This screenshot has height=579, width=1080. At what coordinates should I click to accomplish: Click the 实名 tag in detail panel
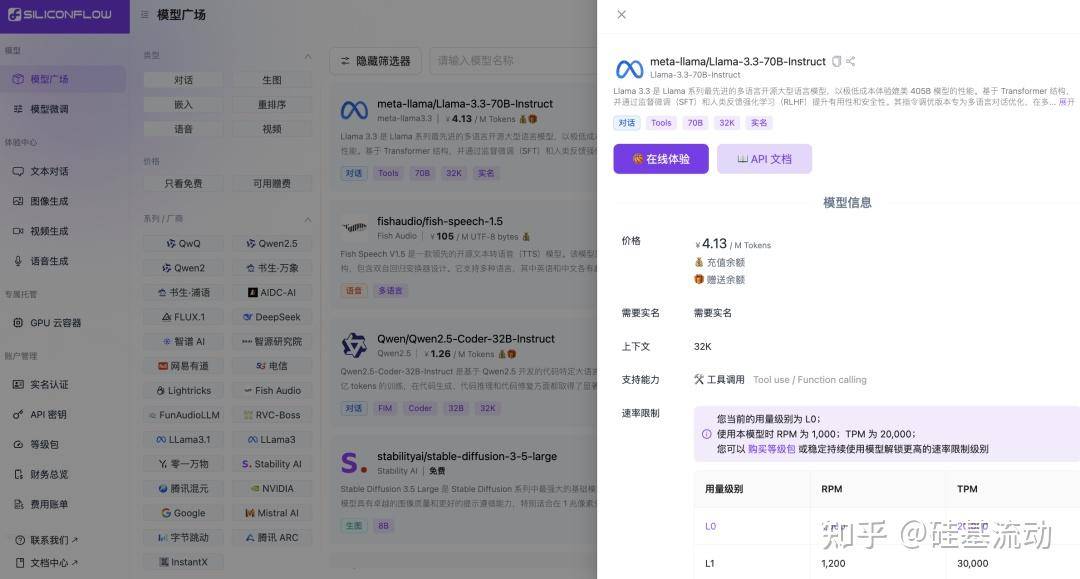pos(759,123)
